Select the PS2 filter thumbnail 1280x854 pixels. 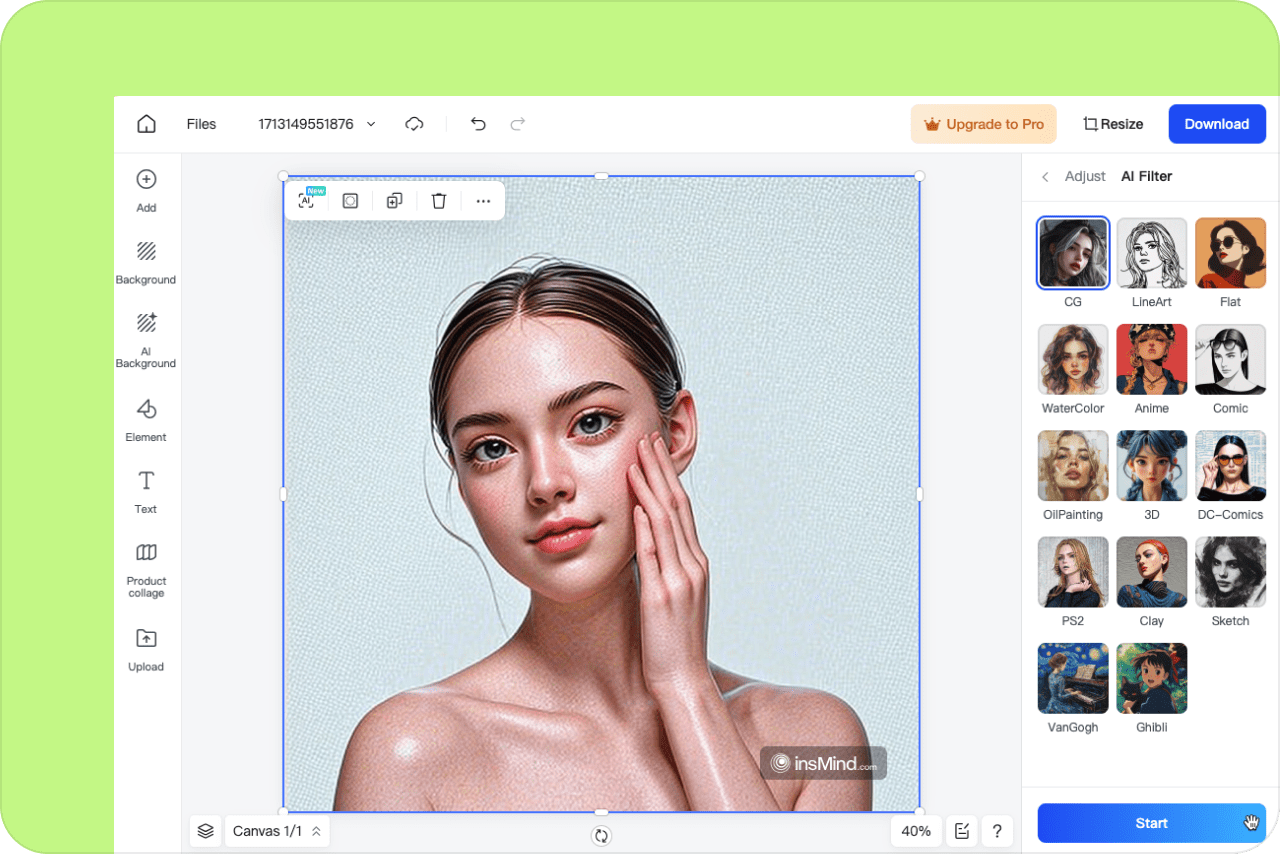pyautogui.click(x=1073, y=572)
